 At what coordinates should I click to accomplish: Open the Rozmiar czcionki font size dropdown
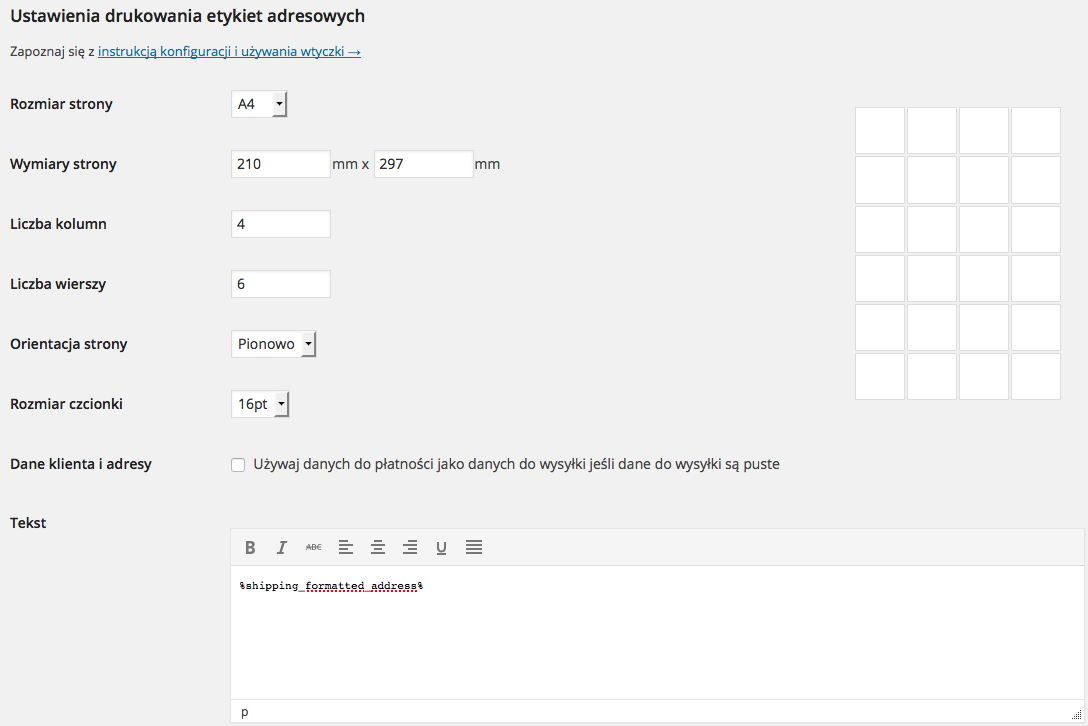pyautogui.click(x=260, y=404)
